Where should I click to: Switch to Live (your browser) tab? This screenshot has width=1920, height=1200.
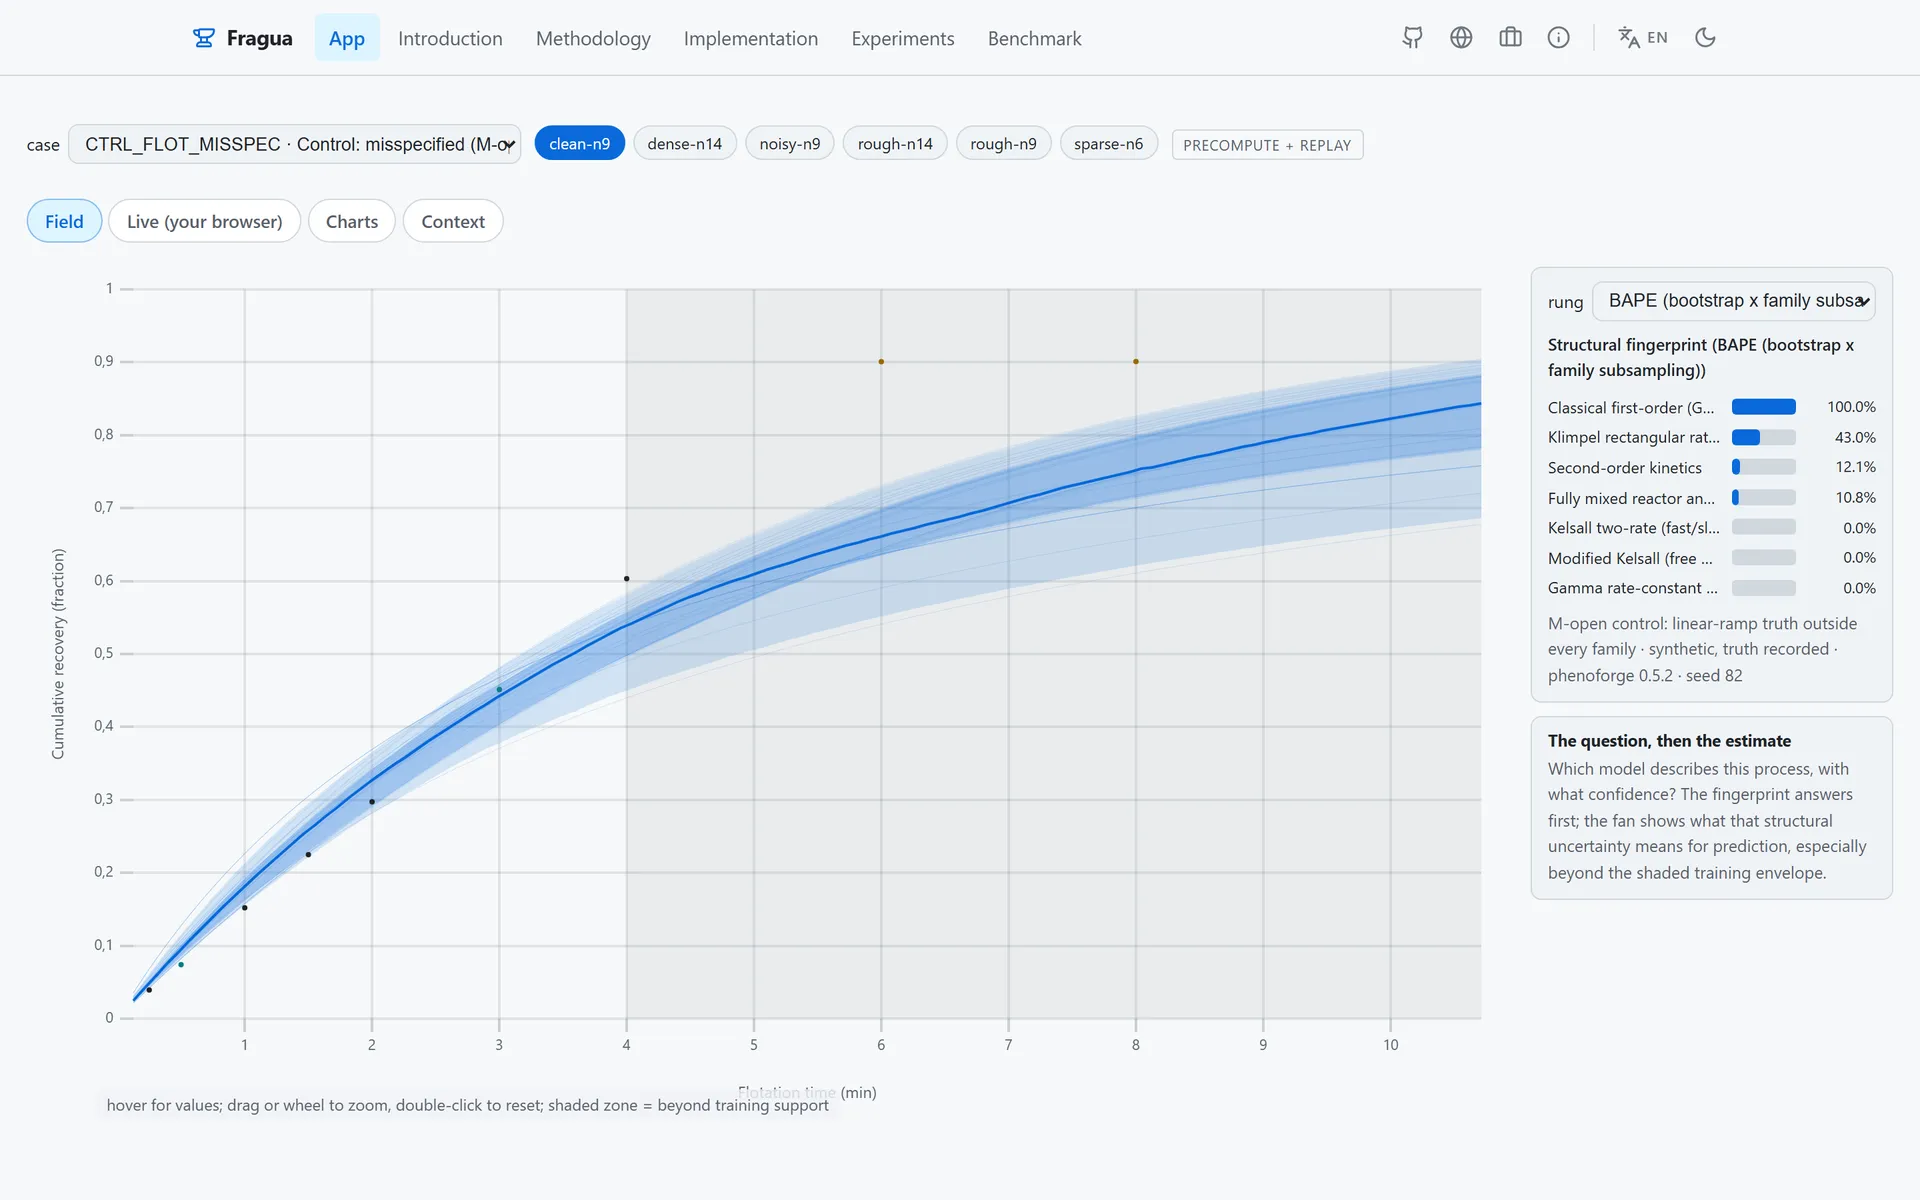click(205, 221)
